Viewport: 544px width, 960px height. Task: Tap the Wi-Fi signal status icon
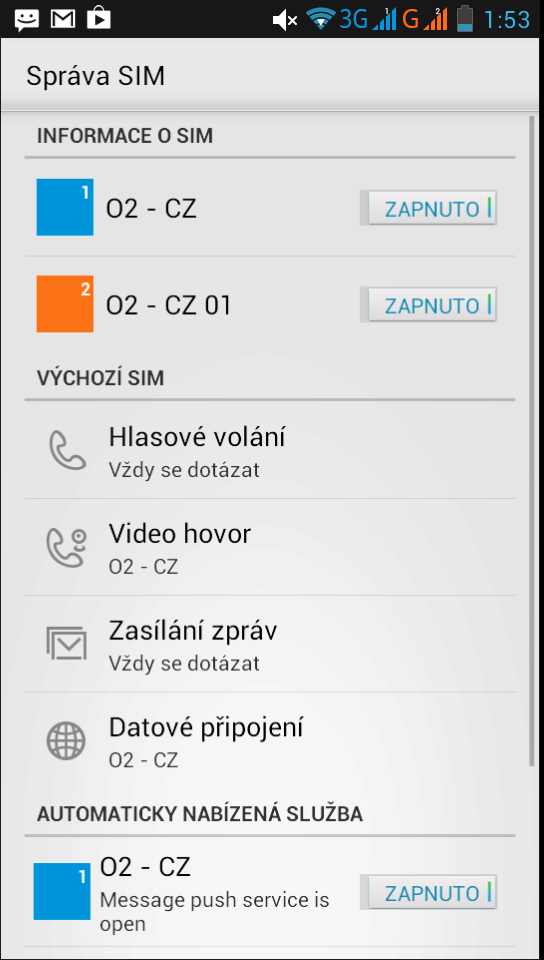(x=319, y=19)
